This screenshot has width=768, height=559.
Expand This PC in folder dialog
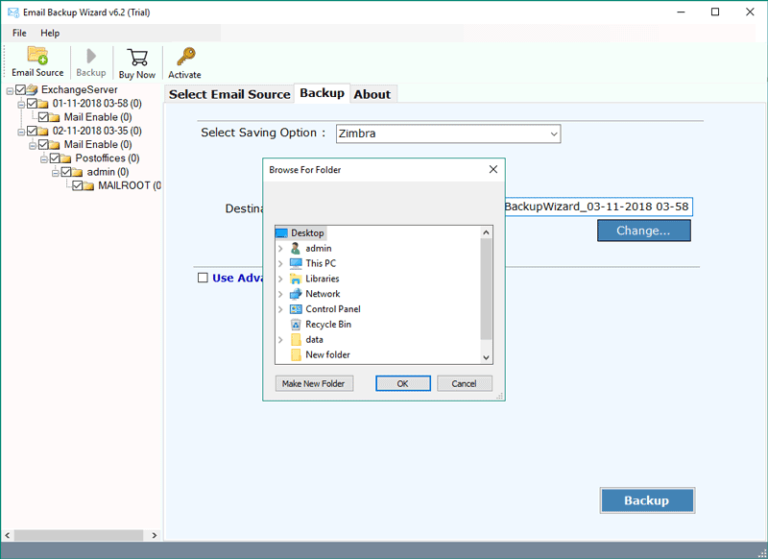point(281,264)
